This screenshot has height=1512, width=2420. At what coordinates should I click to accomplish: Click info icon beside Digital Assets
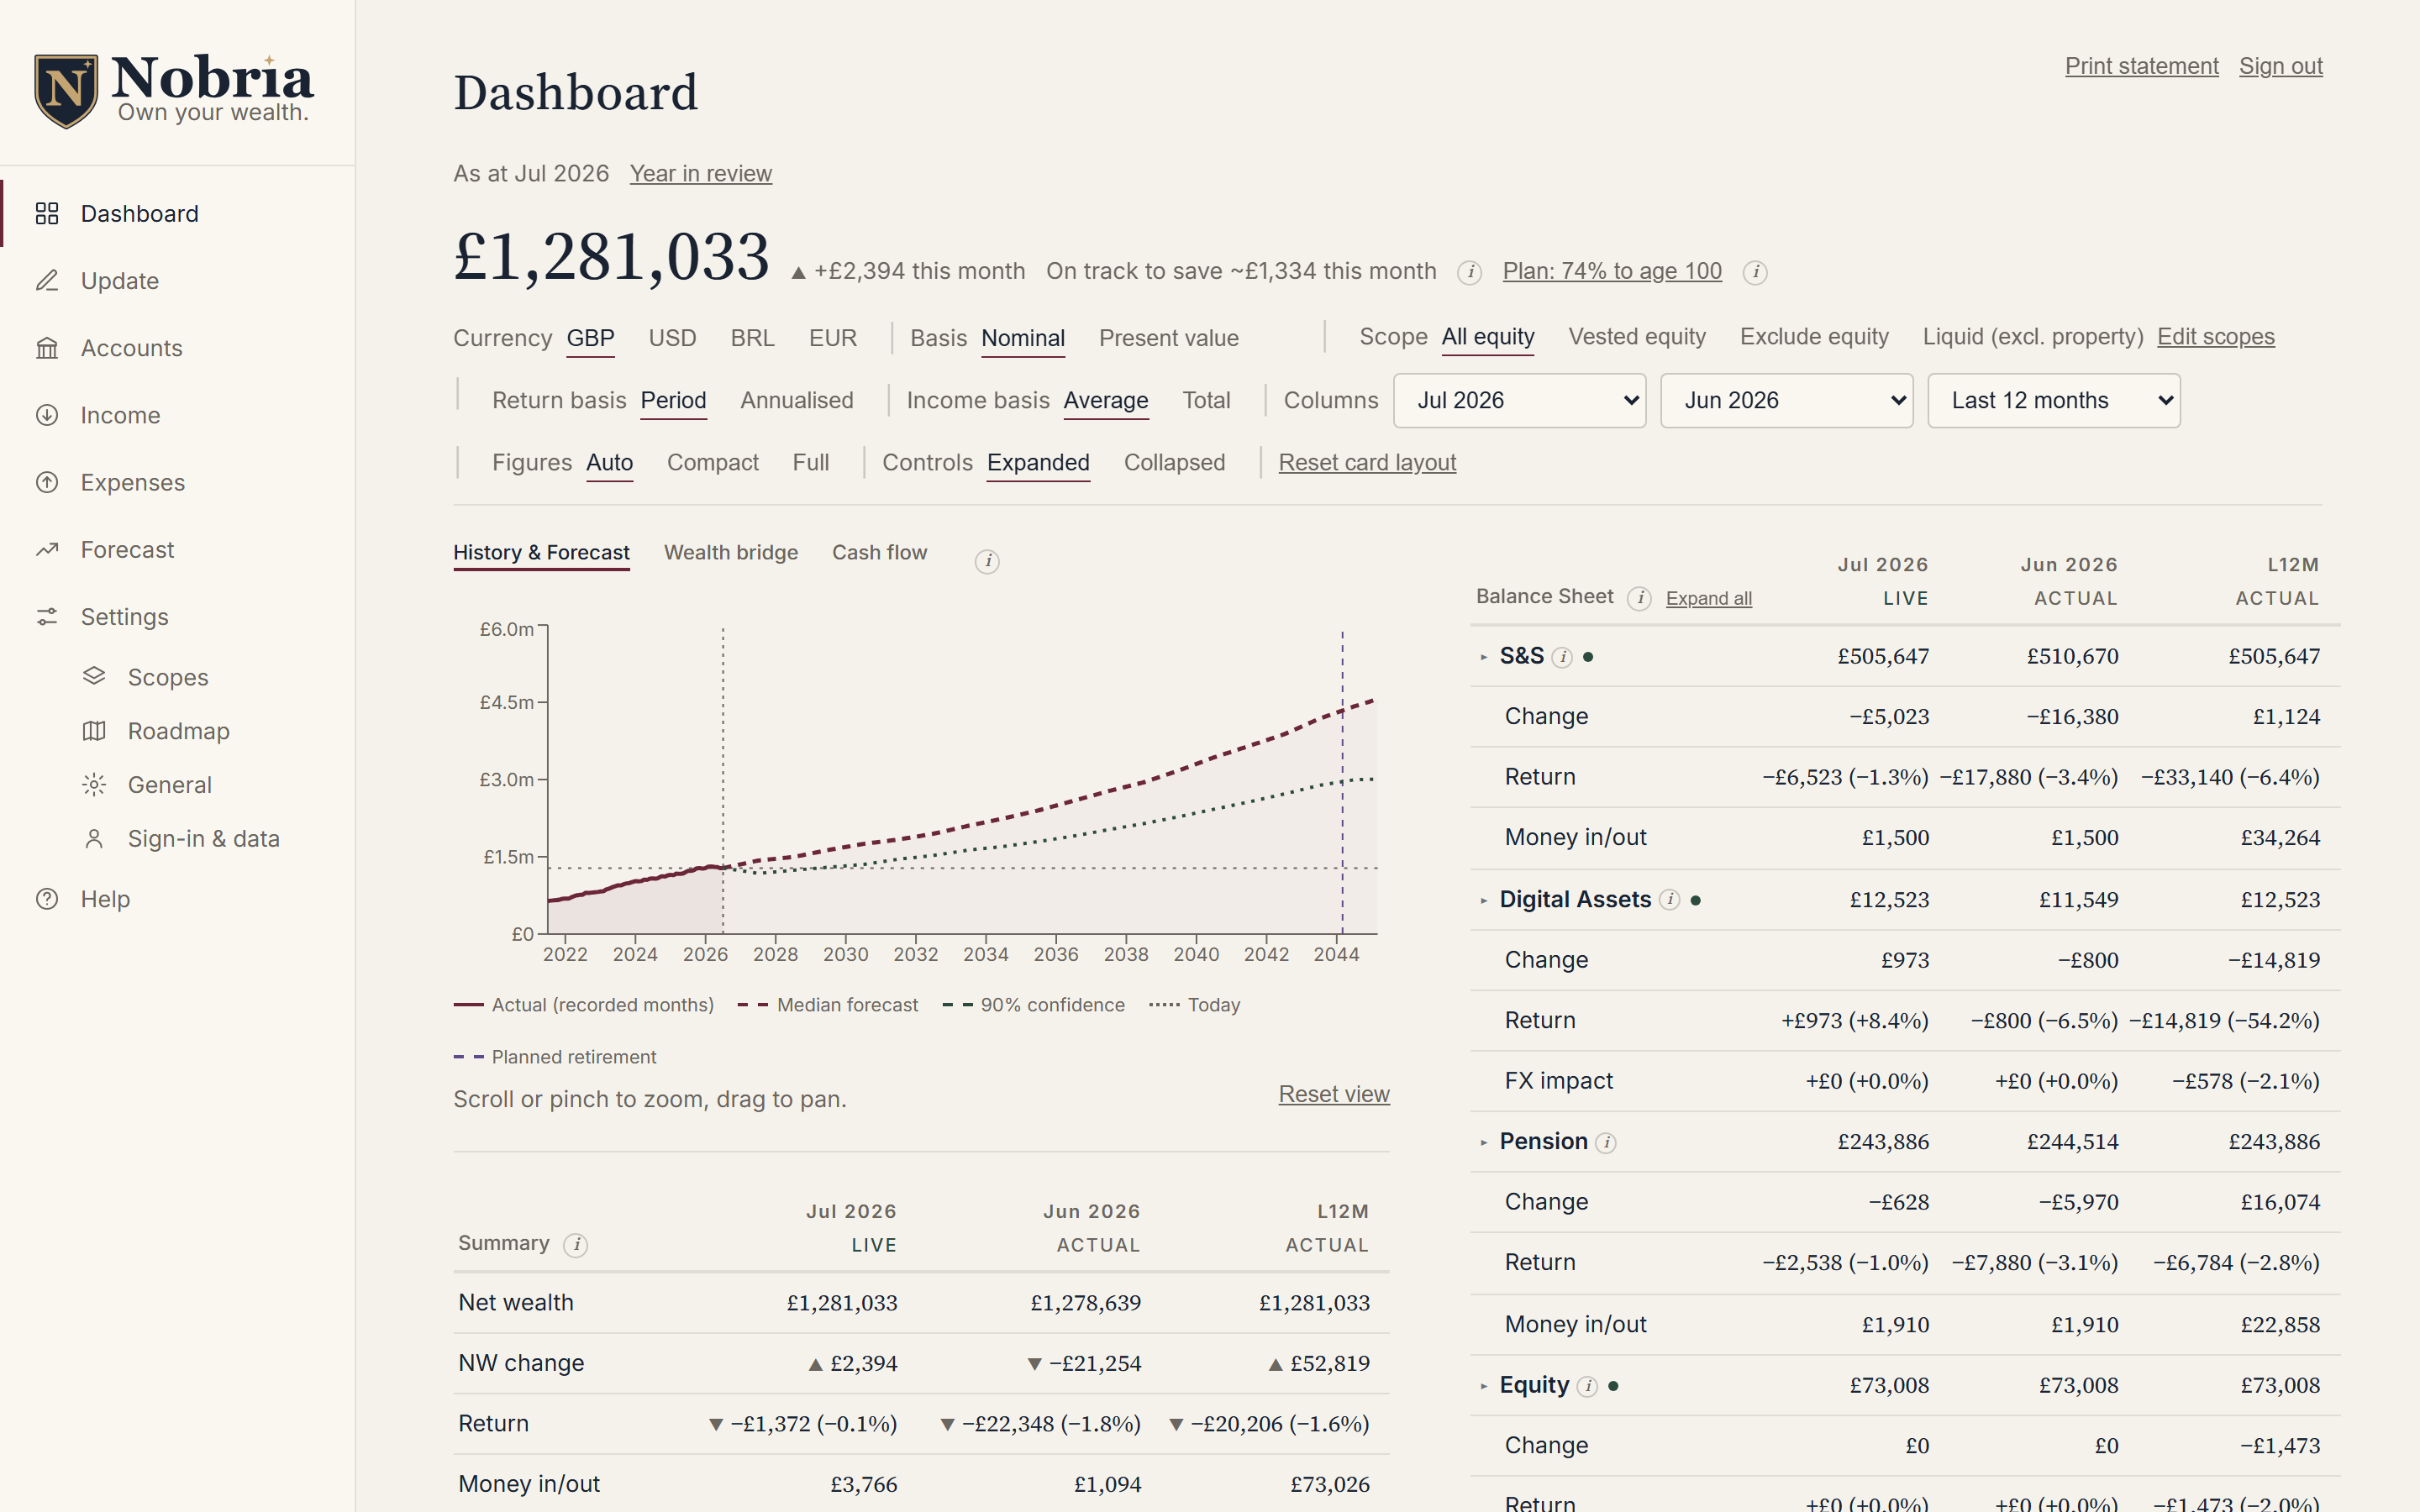coord(1669,900)
